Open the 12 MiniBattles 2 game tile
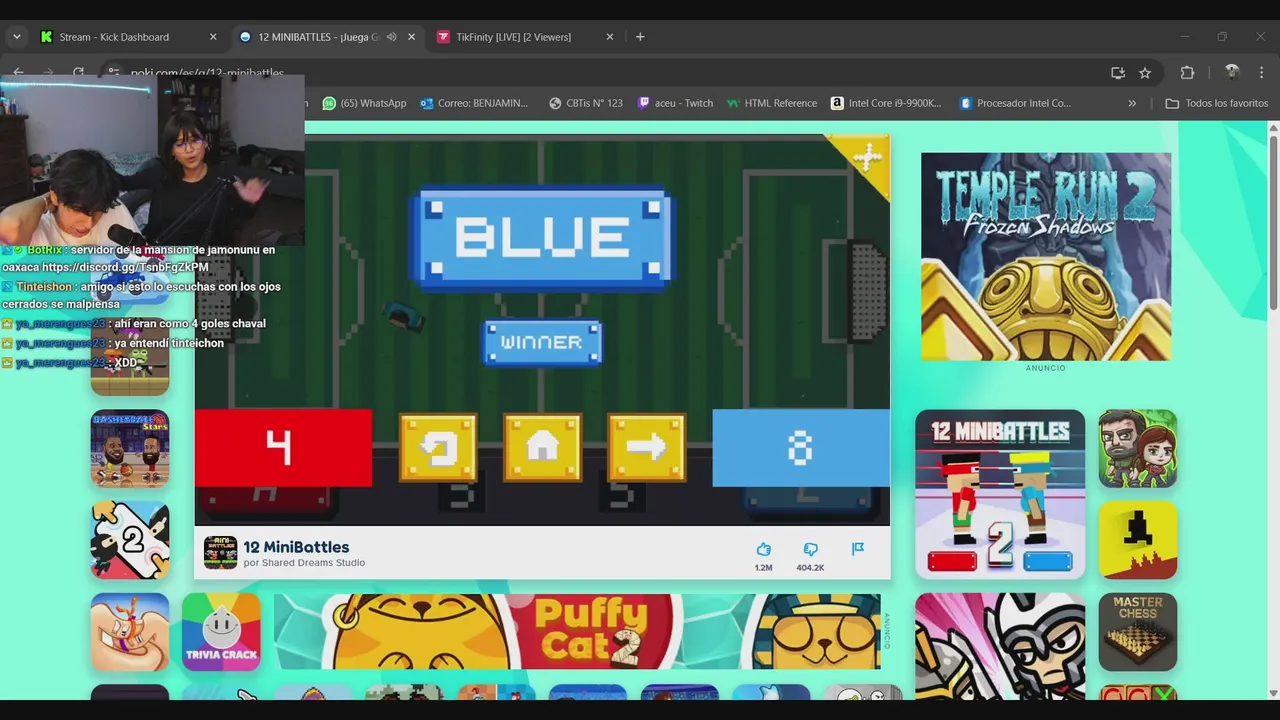 coord(1000,494)
